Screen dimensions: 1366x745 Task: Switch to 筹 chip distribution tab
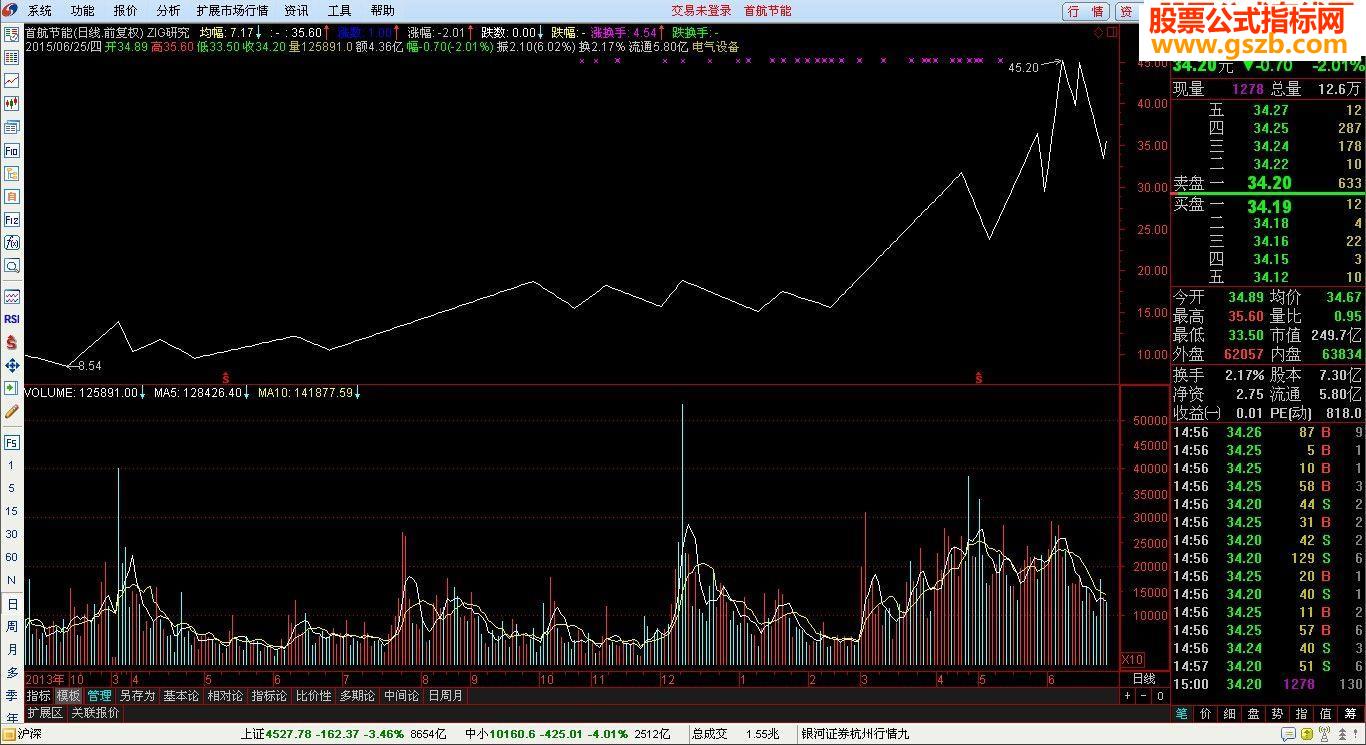click(x=1349, y=713)
